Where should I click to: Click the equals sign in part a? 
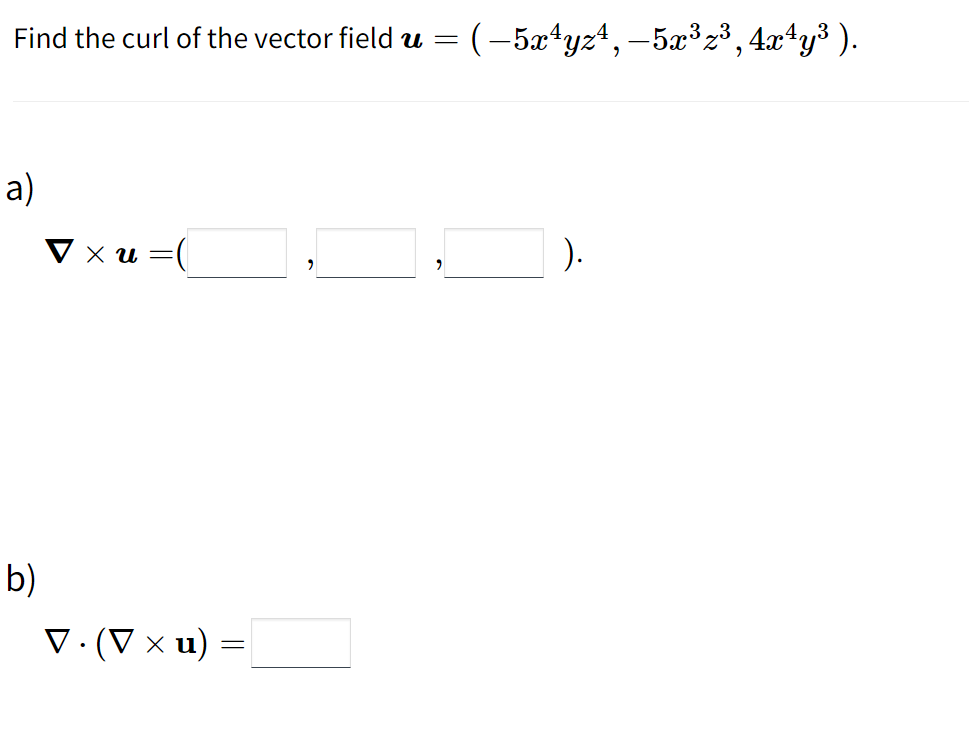point(160,253)
